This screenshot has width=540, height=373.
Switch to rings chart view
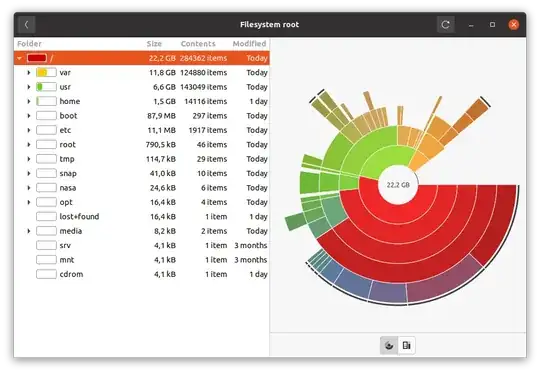coord(389,345)
